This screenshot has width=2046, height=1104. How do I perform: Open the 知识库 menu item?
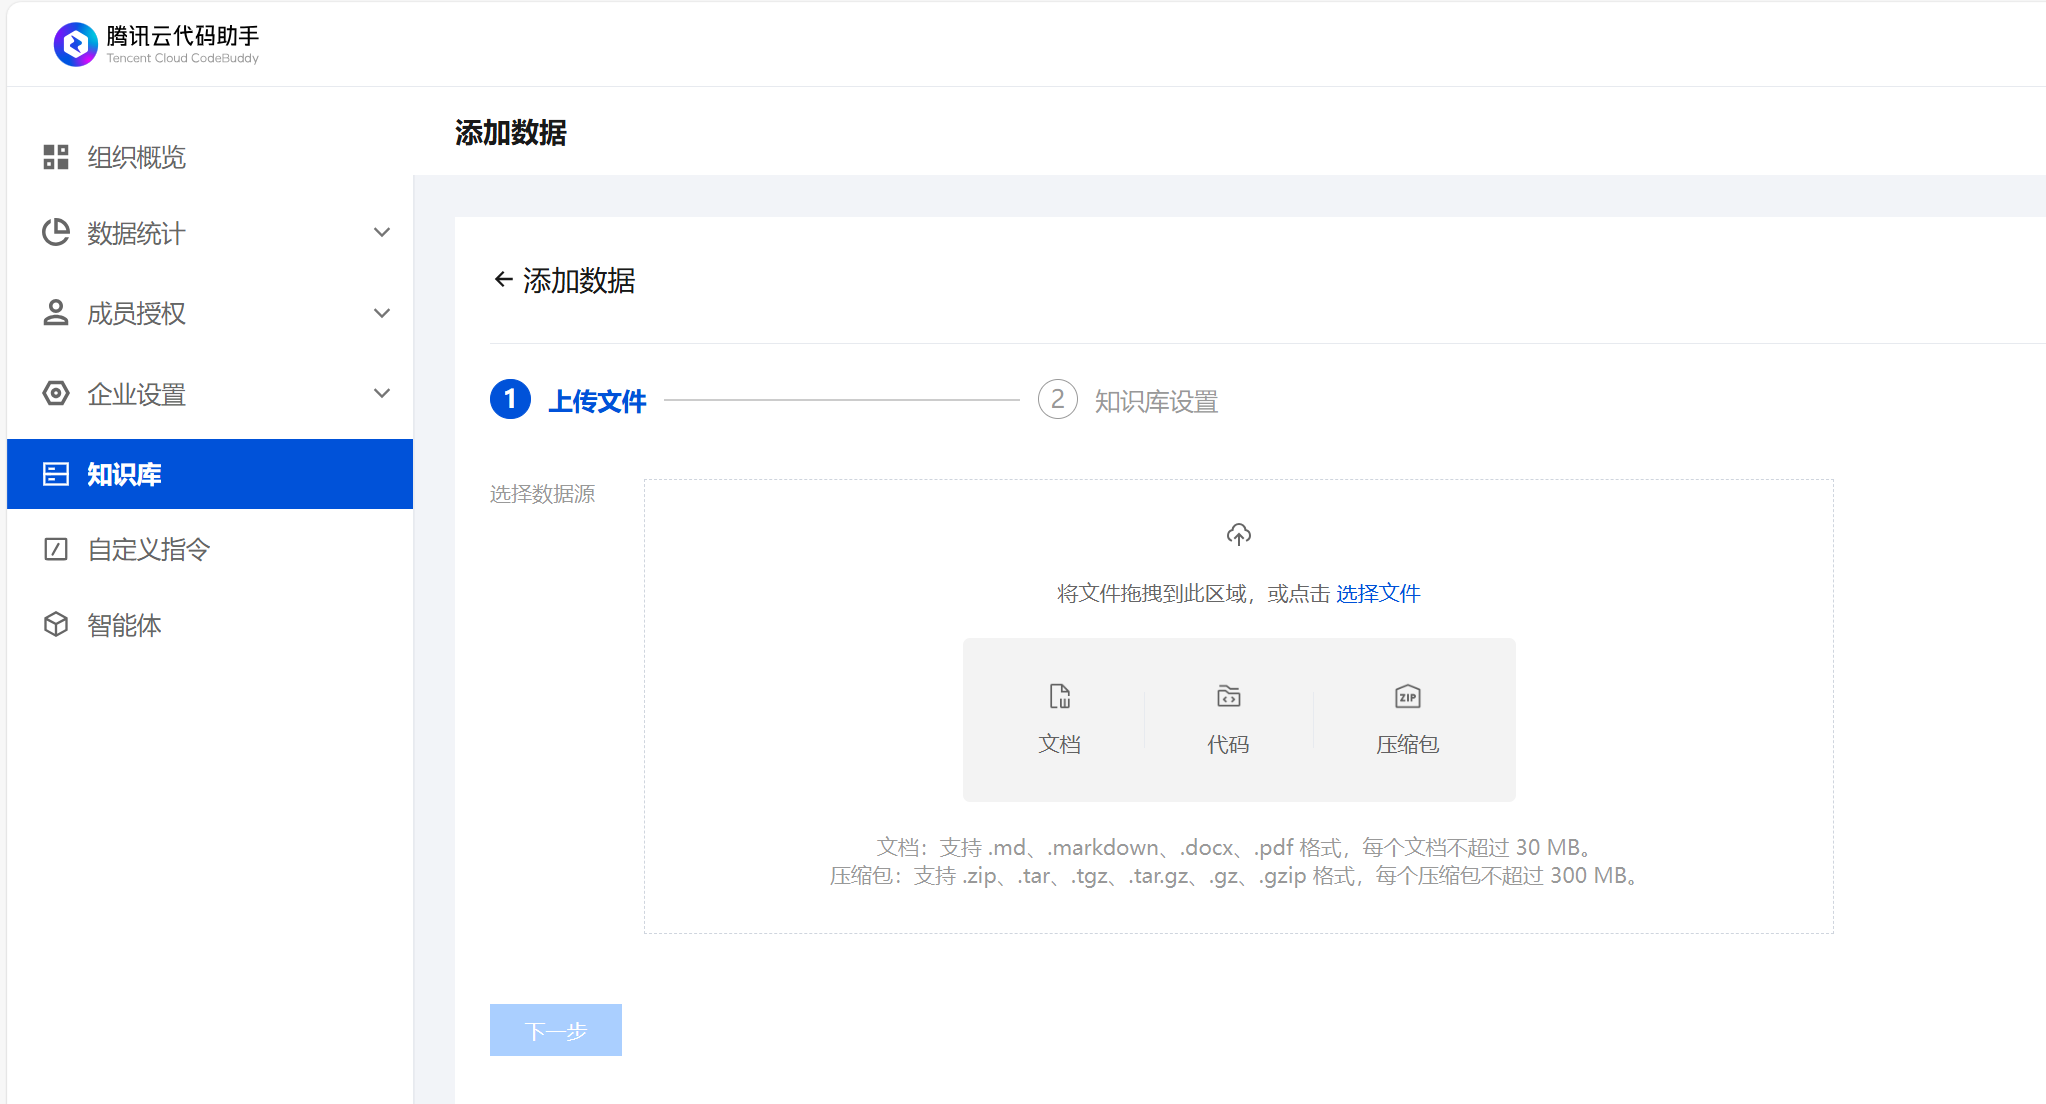coord(124,474)
